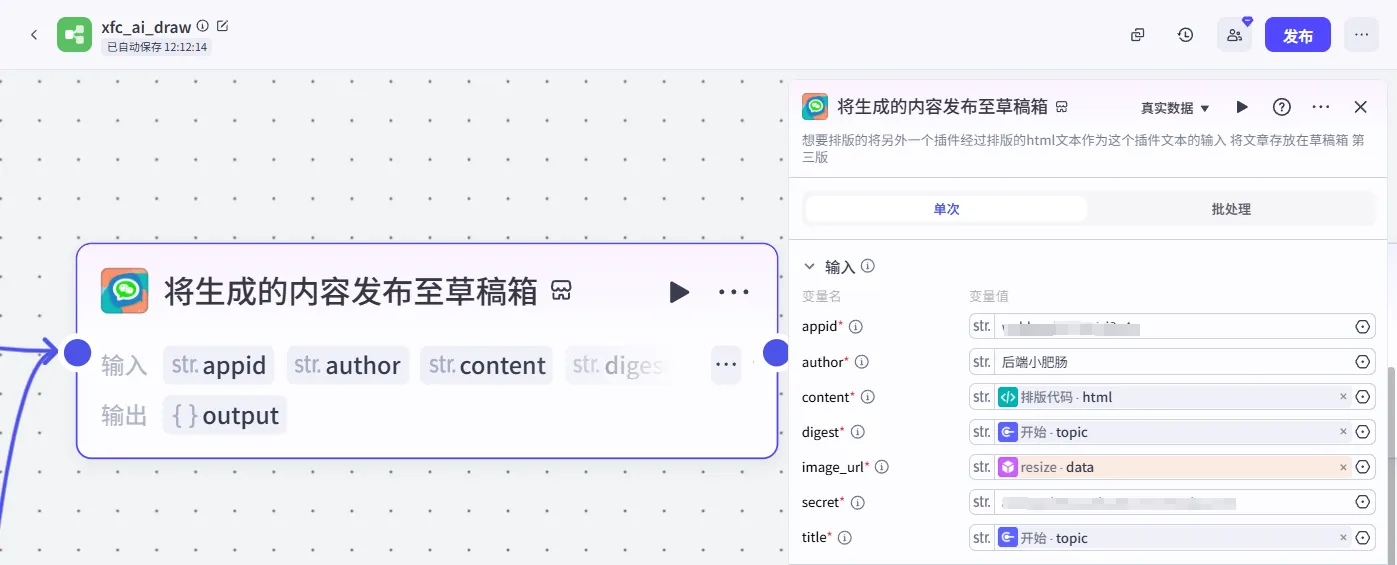The width and height of the screenshot is (1397, 565).
Task: Open the 真实数据 dropdown
Action: click(1175, 107)
